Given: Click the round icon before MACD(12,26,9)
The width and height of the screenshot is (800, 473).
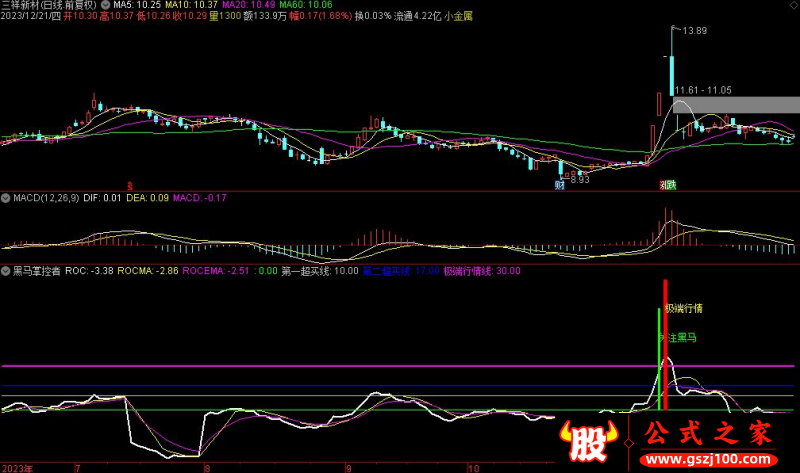Looking at the screenshot, I should coord(6,198).
